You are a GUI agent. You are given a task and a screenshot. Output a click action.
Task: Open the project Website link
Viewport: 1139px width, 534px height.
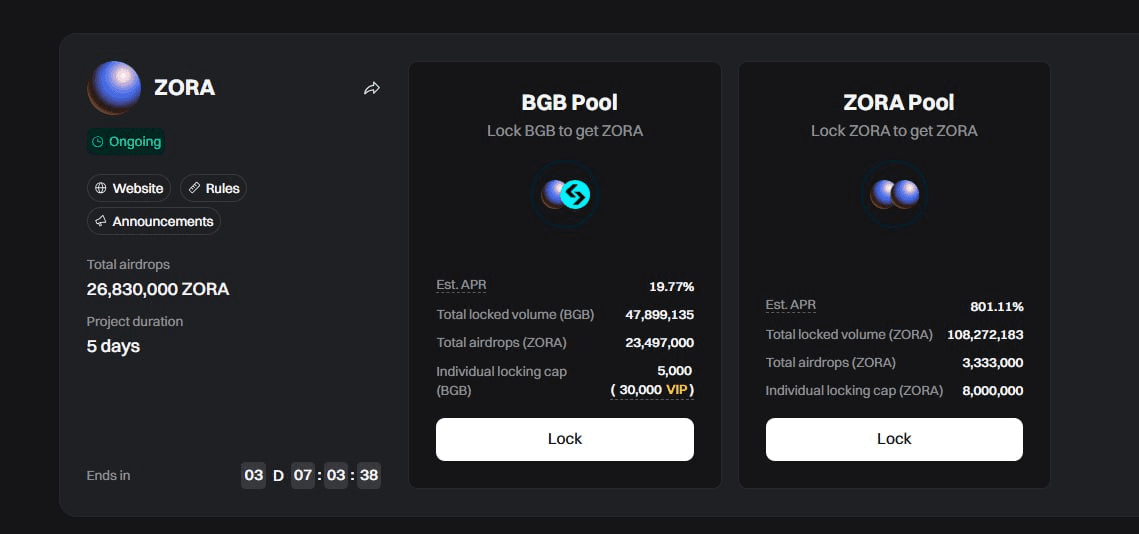129,188
